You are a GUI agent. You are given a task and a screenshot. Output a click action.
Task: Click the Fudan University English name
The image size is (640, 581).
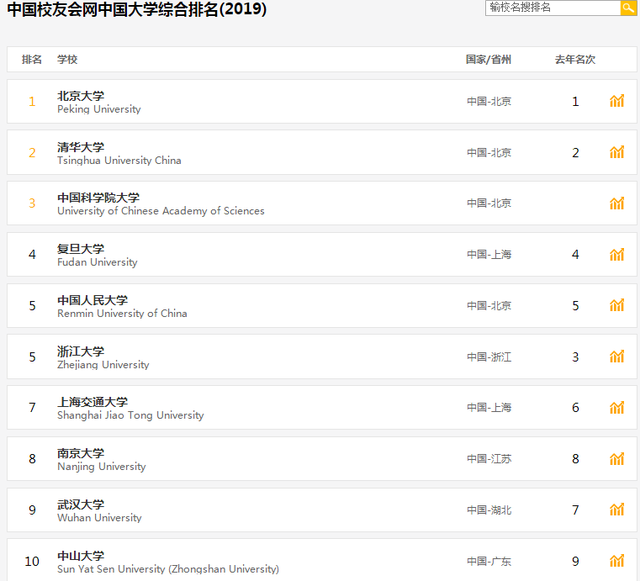pyautogui.click(x=97, y=262)
